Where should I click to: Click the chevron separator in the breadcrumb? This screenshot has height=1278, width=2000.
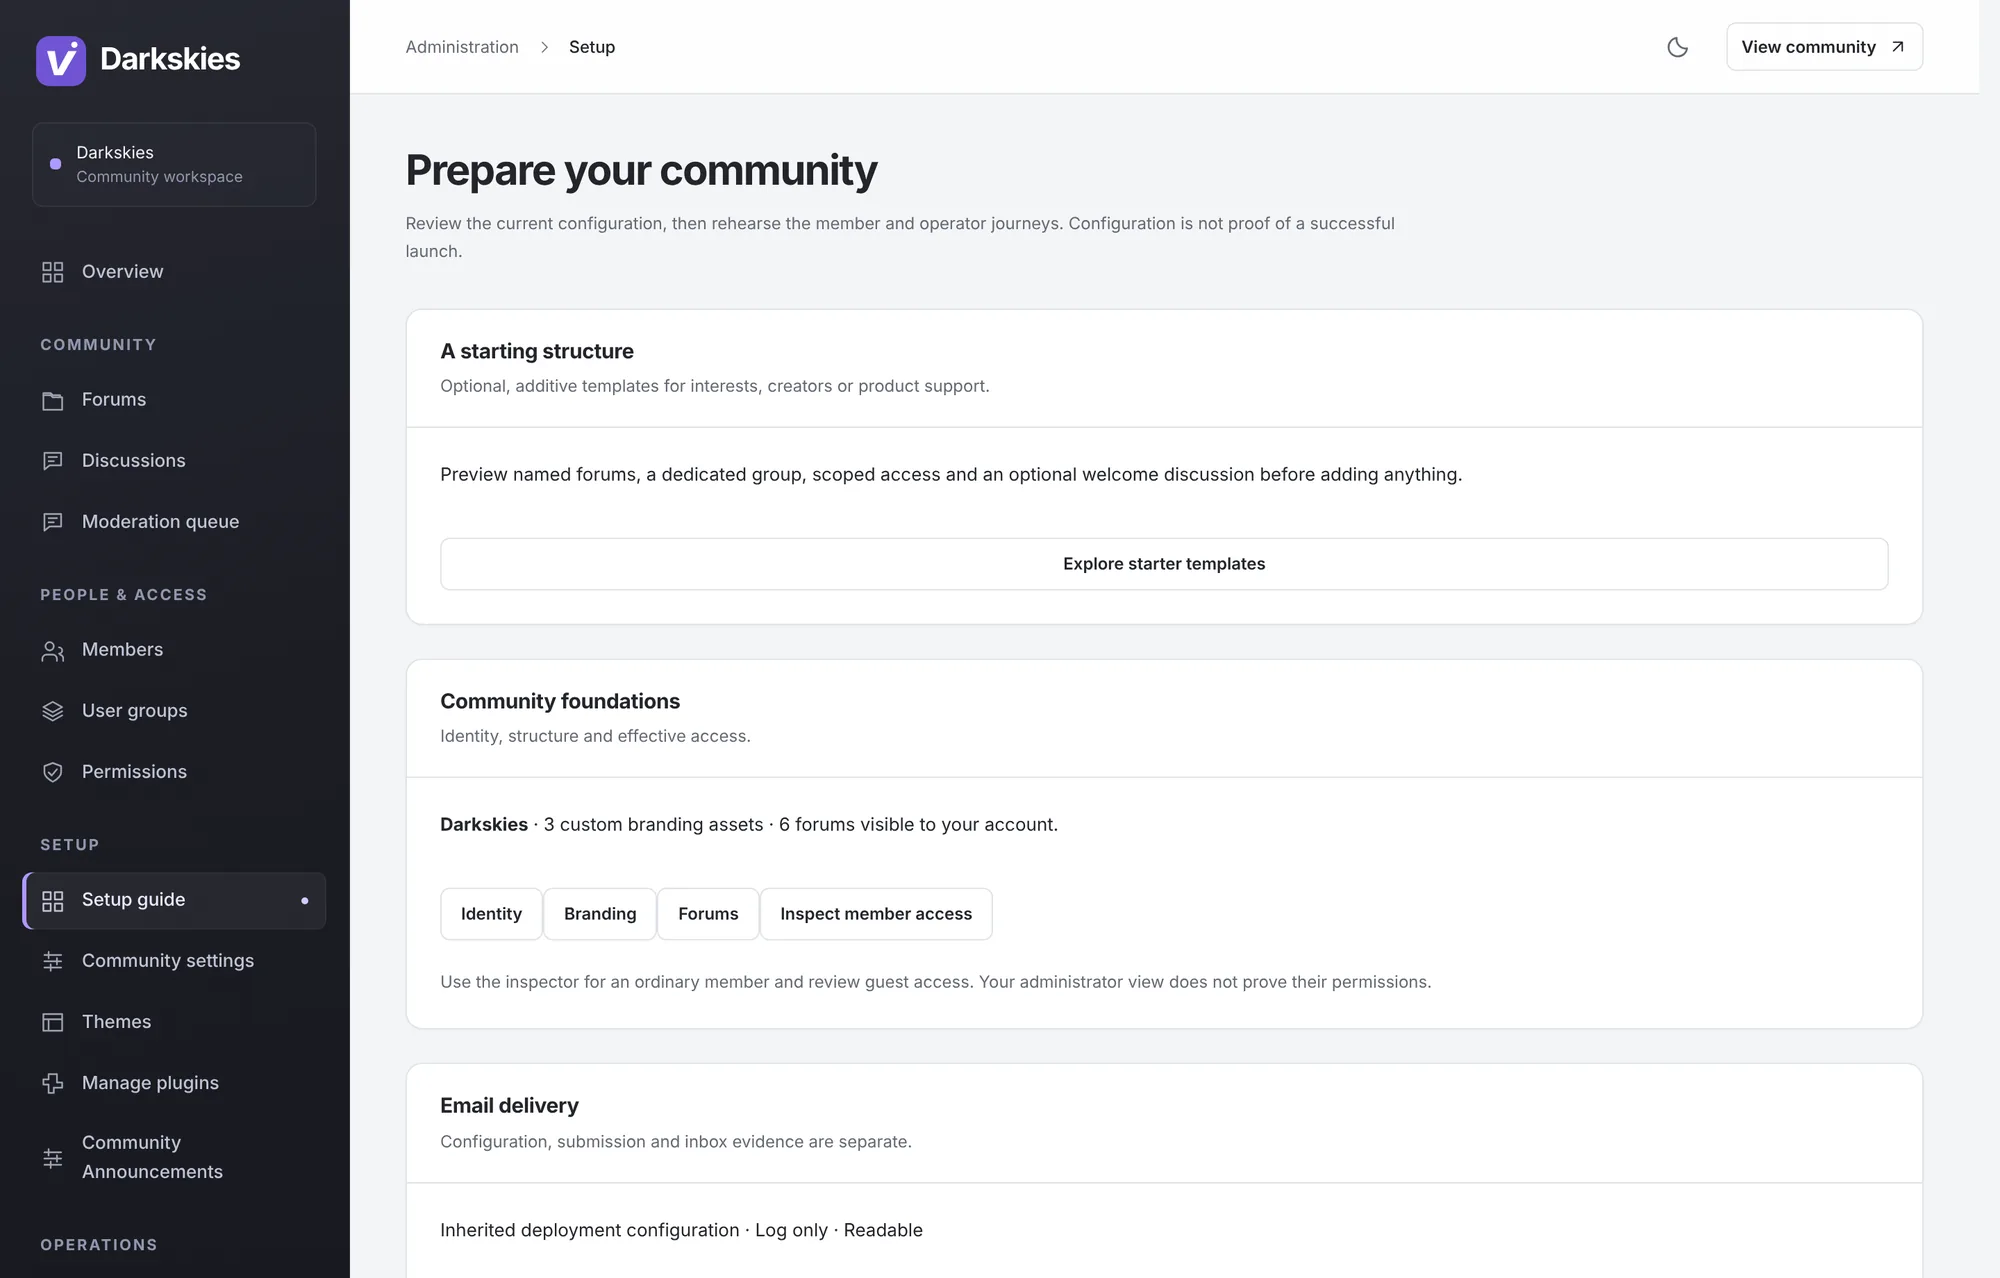pyautogui.click(x=544, y=47)
